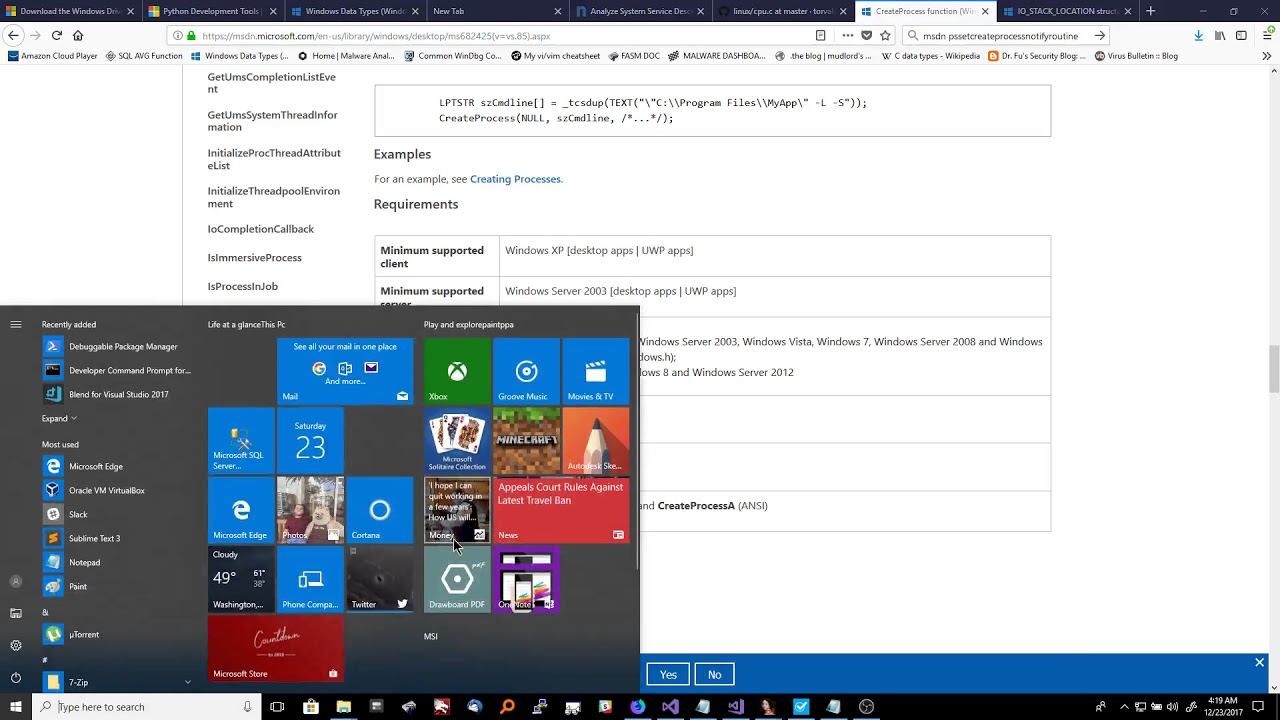
Task: Open Microsoft Edge in Most used list
Action: 117,466
